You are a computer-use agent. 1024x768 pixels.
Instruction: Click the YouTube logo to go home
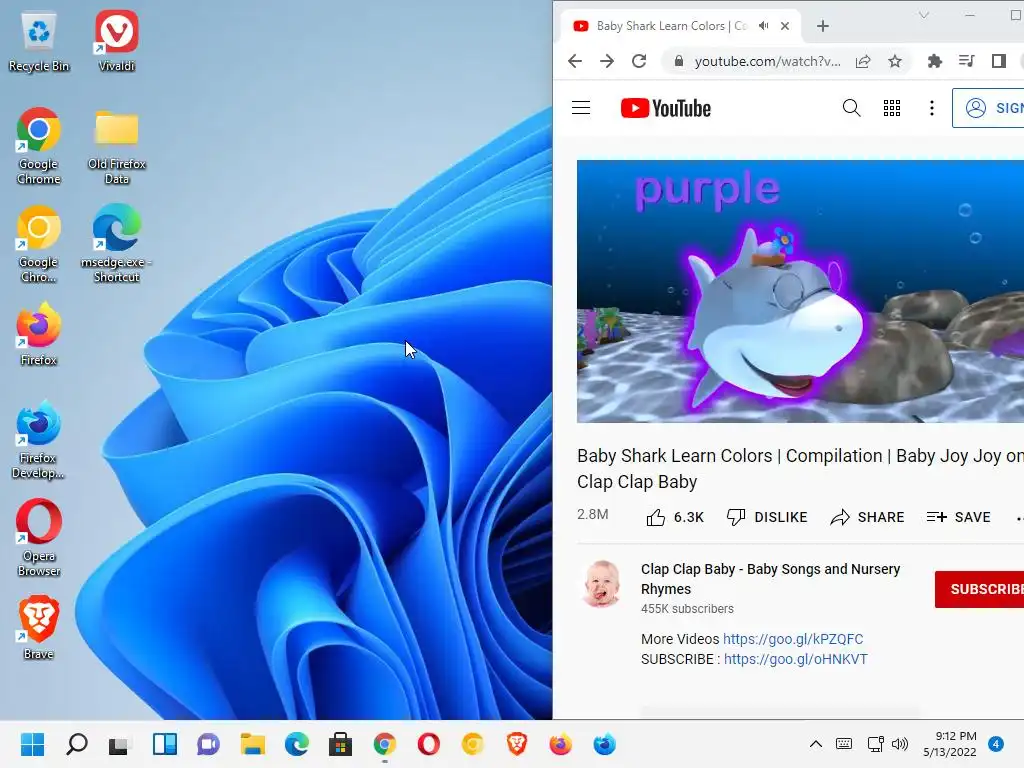coord(665,108)
